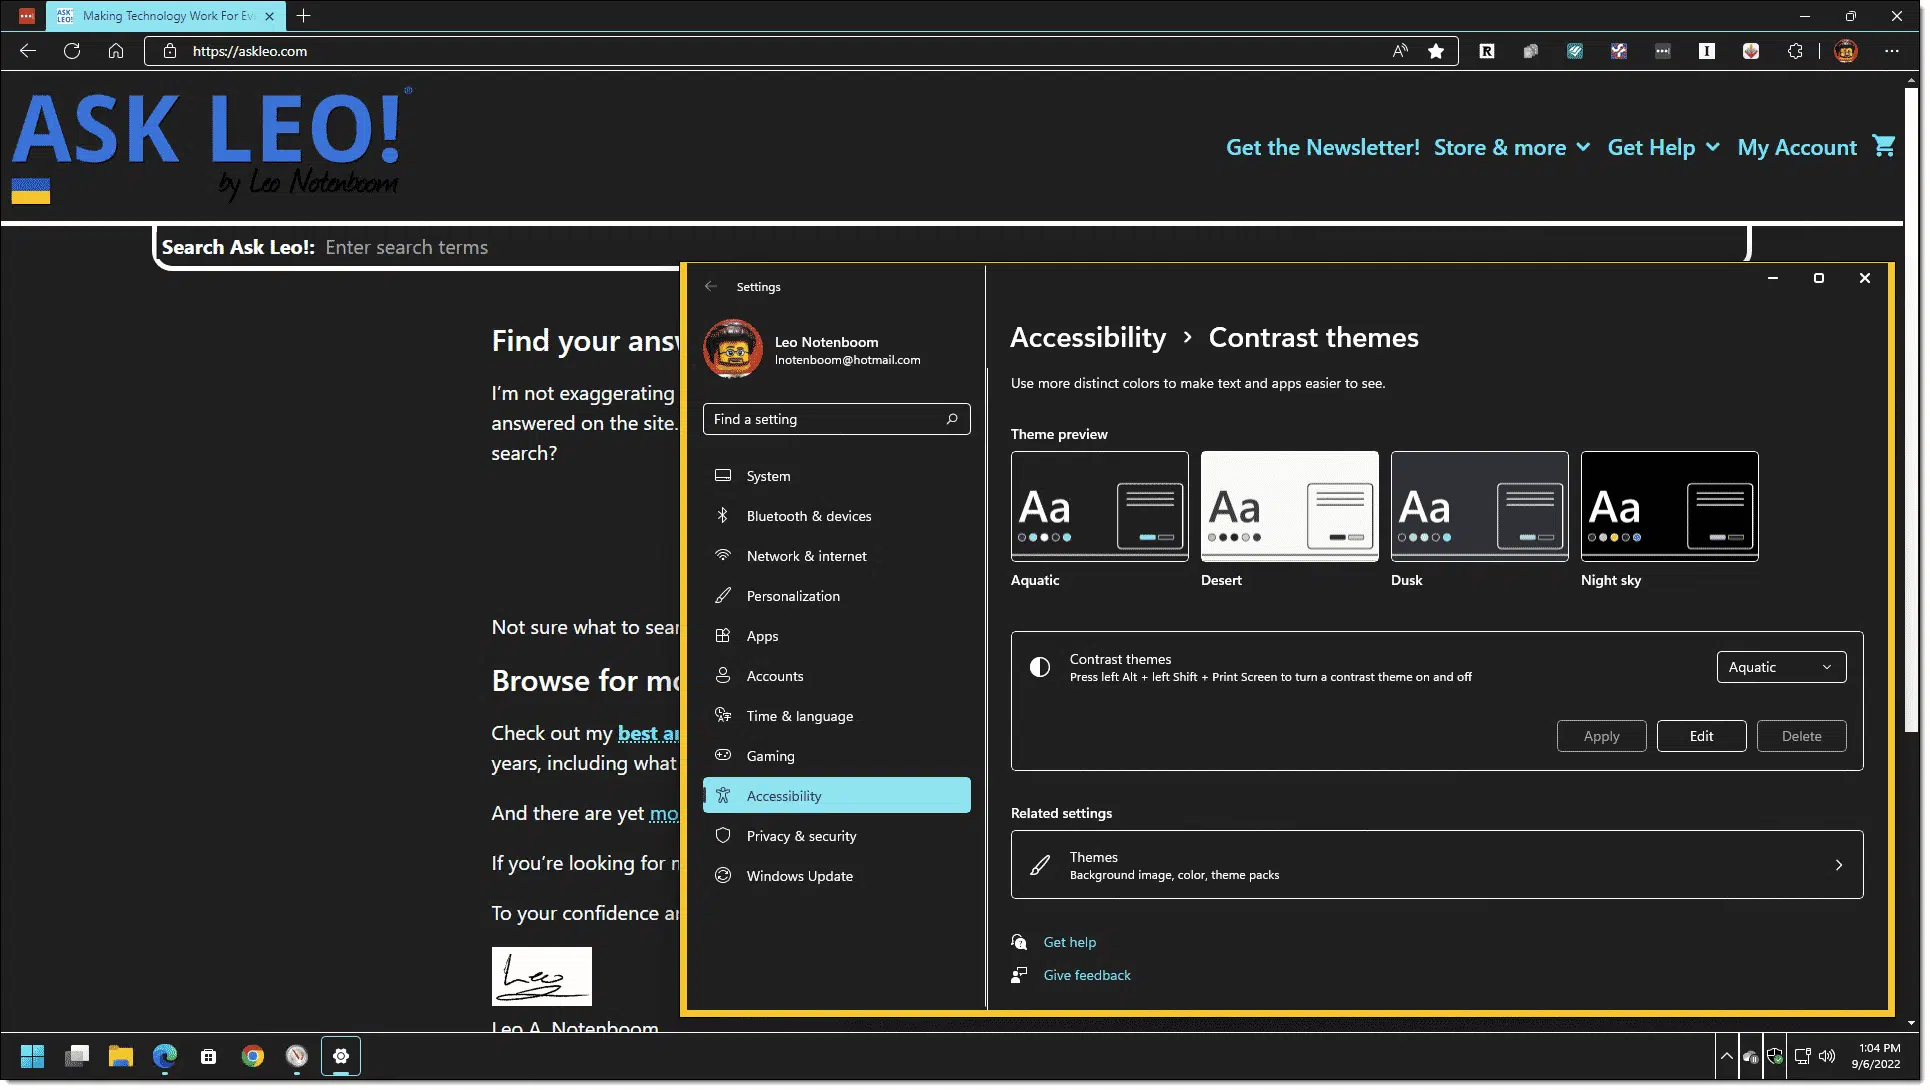Image resolution: width=1930 pixels, height=1090 pixels.
Task: Open the clock showing 1:04 PM
Action: tap(1876, 1056)
